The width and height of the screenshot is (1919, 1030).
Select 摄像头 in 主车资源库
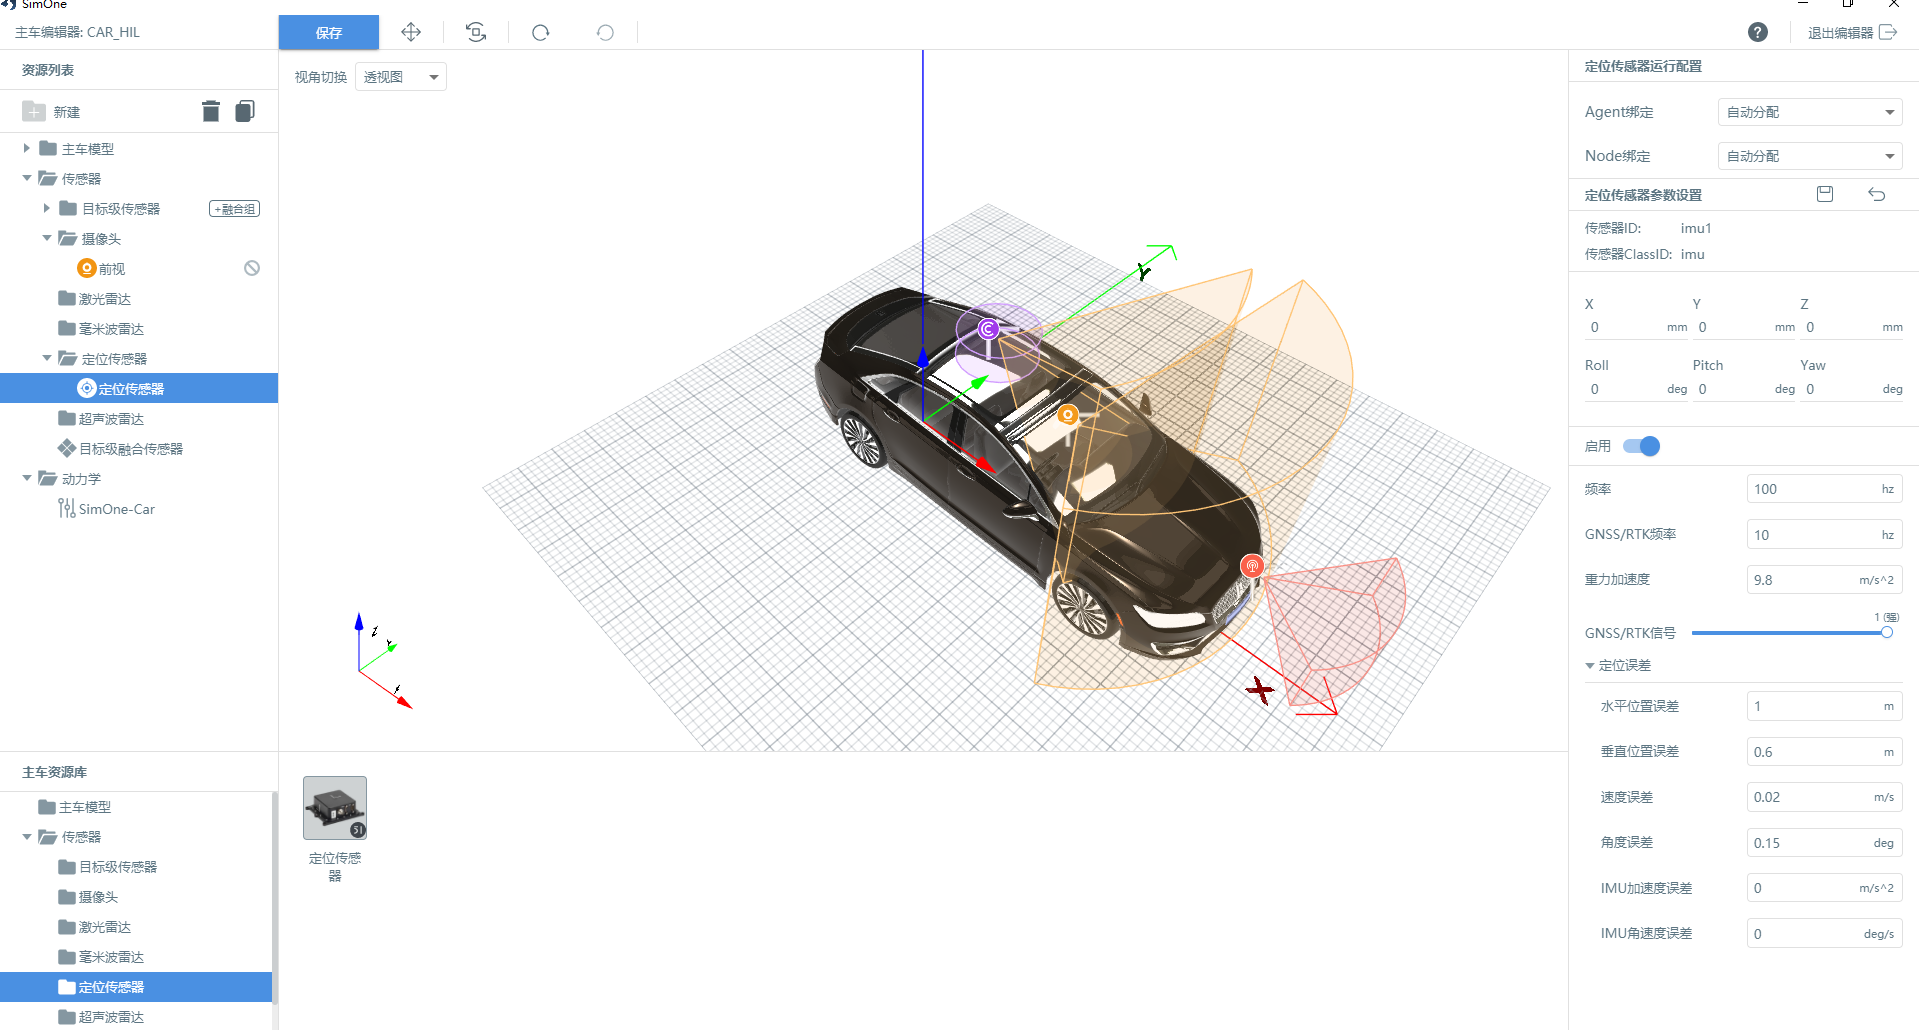98,897
